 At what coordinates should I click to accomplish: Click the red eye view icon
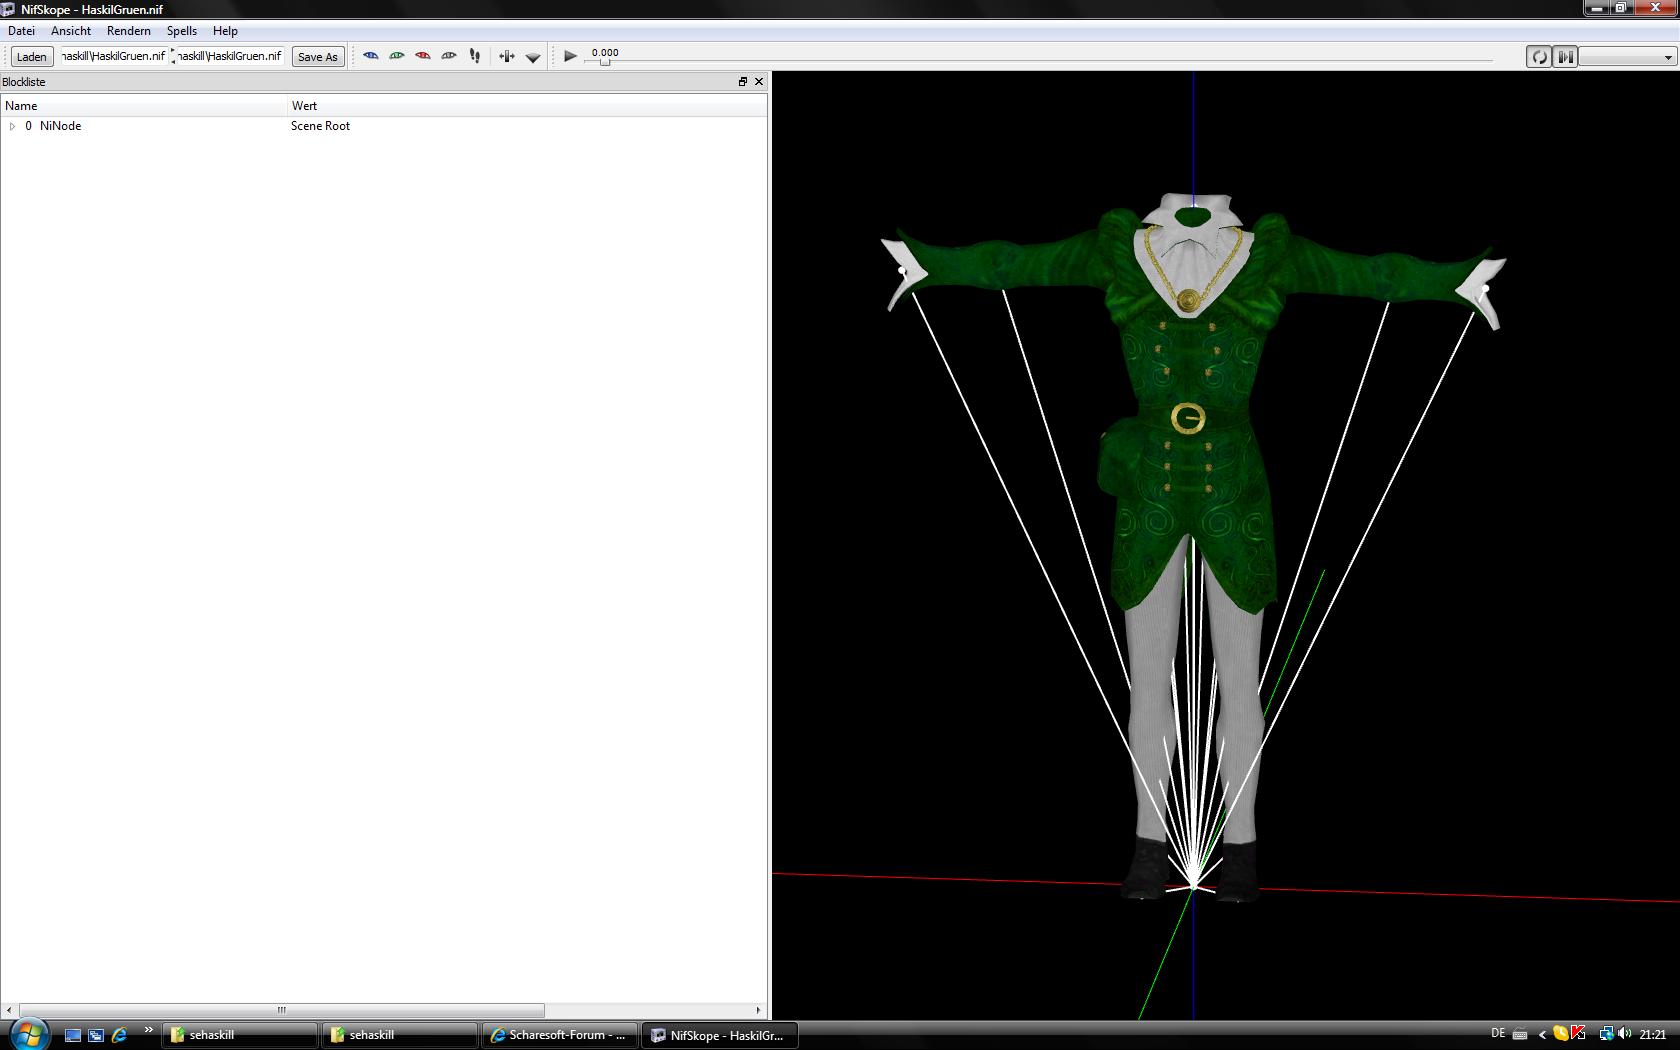(423, 56)
